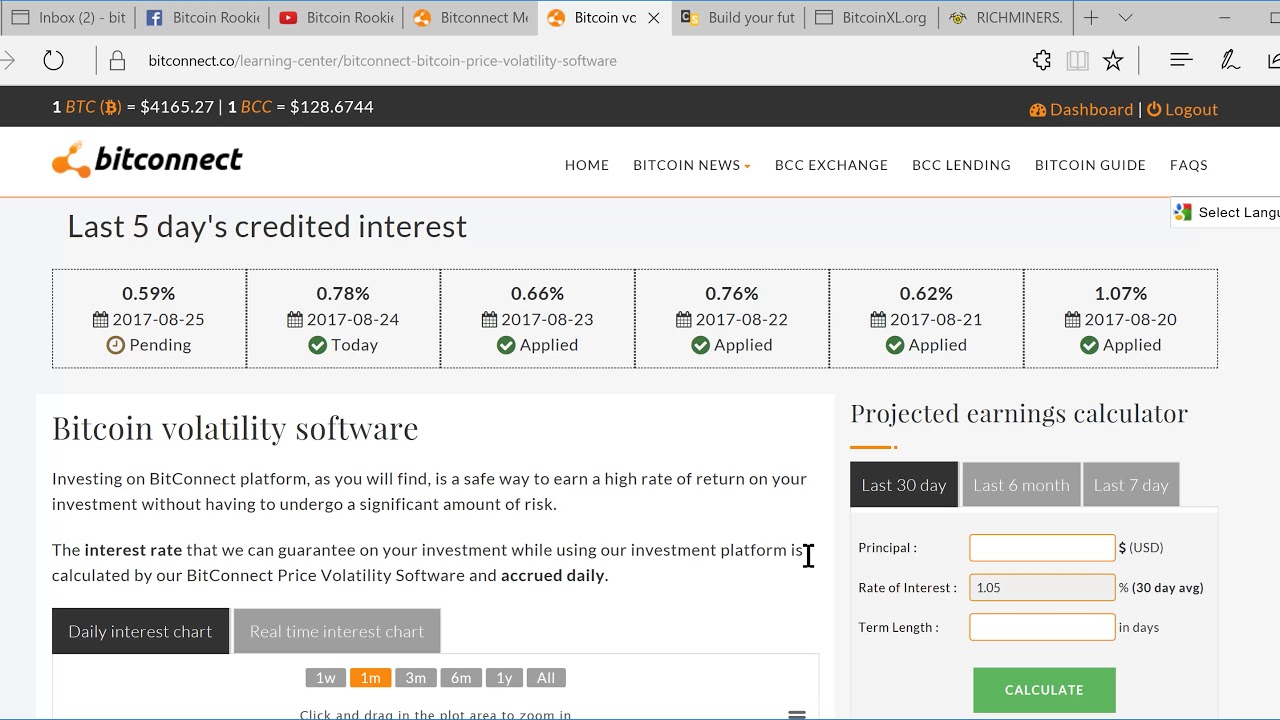Screen dimensions: 1280x720
Task: Switch to the Build your fut tab
Action: (738, 18)
